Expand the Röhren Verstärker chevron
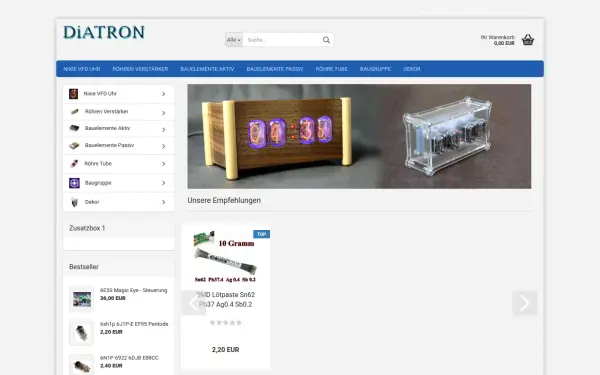 (163, 113)
